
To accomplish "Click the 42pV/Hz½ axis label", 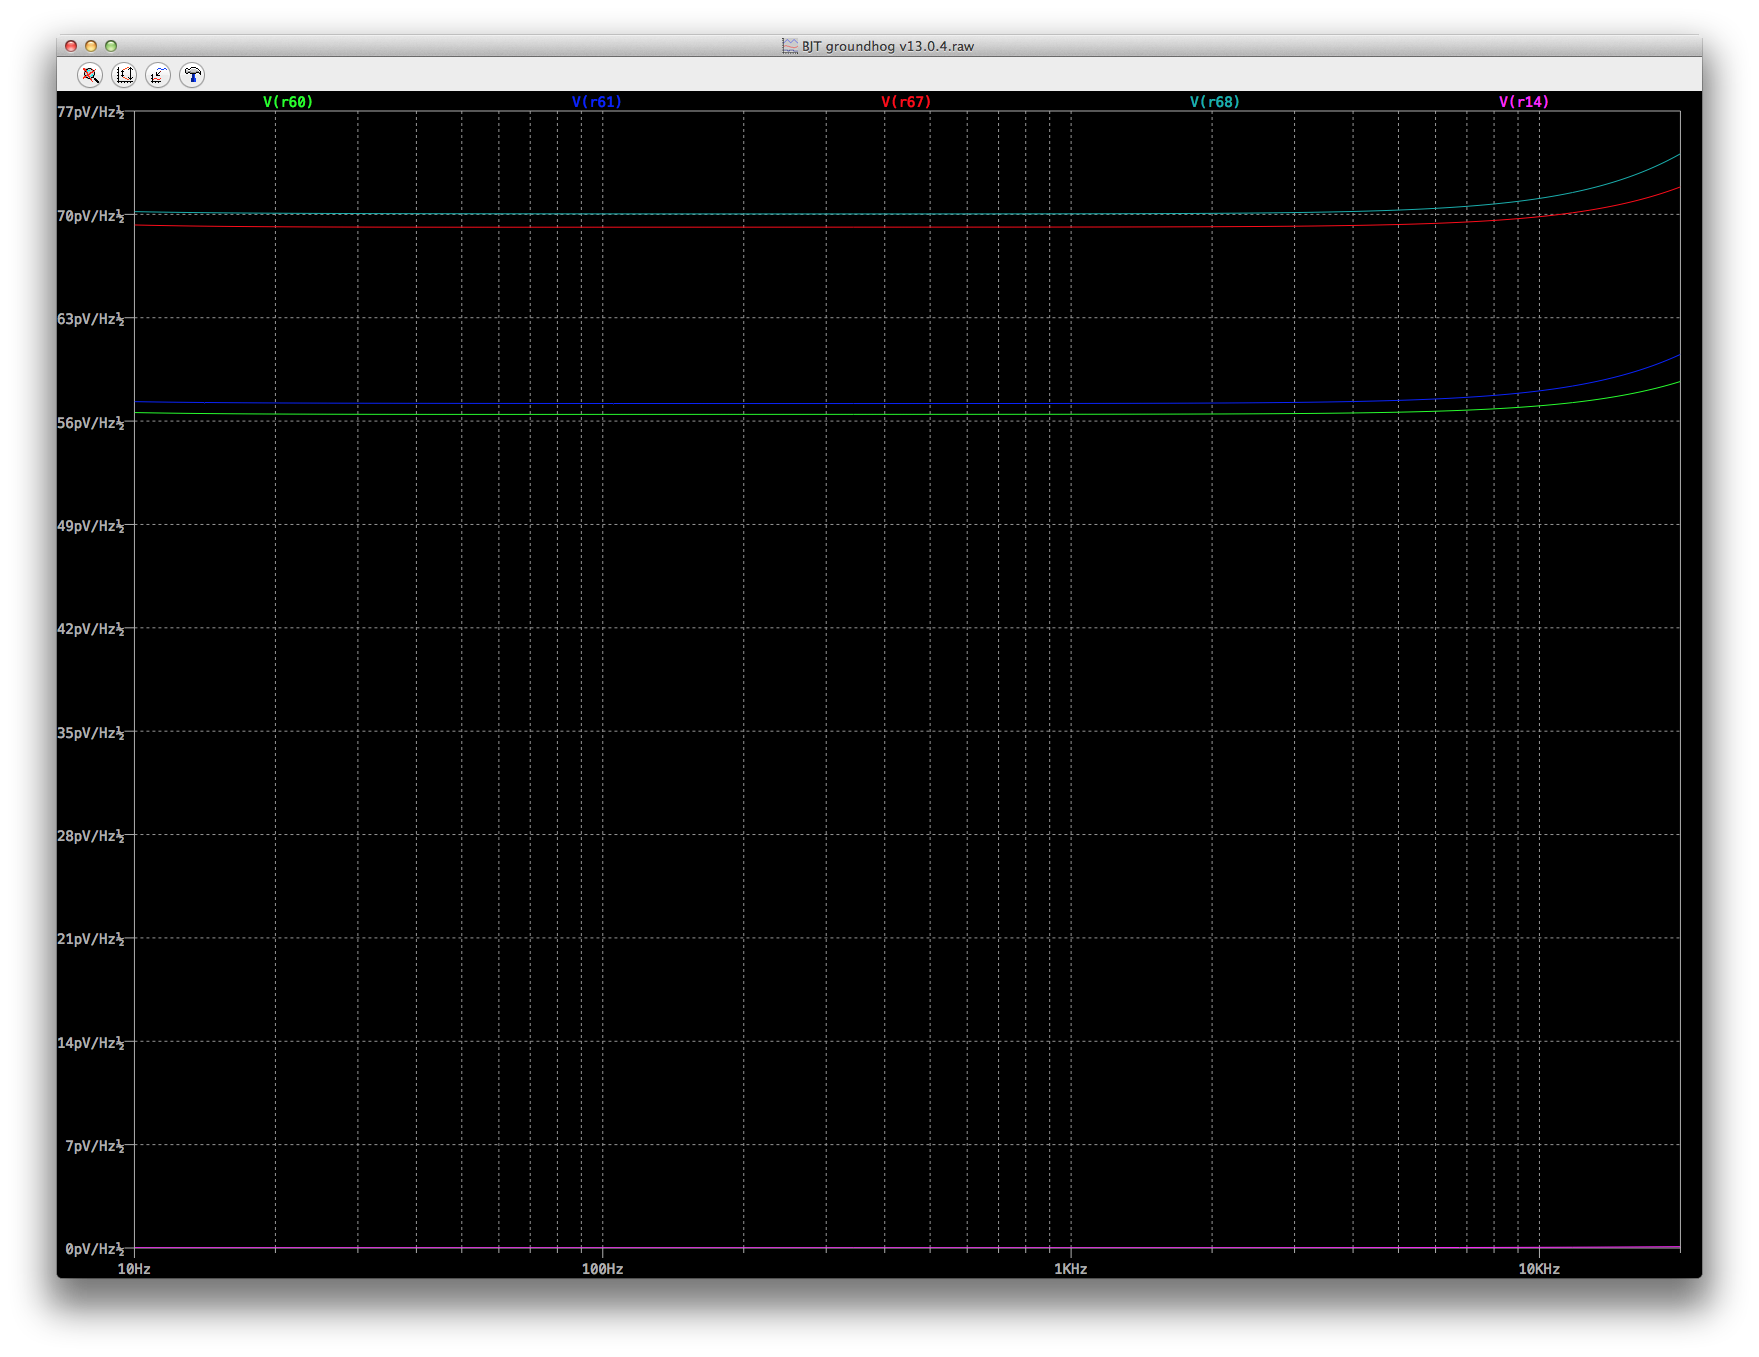I will 91,629.
